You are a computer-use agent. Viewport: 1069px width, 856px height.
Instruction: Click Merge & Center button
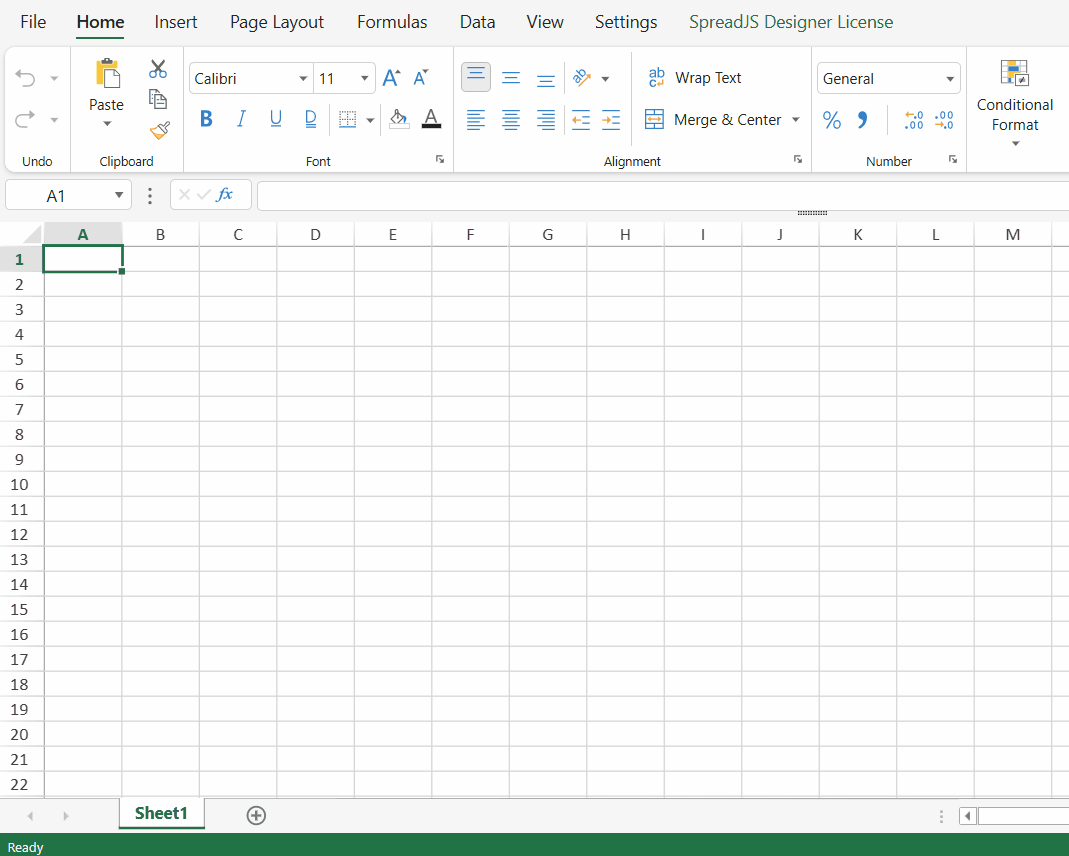pos(712,120)
